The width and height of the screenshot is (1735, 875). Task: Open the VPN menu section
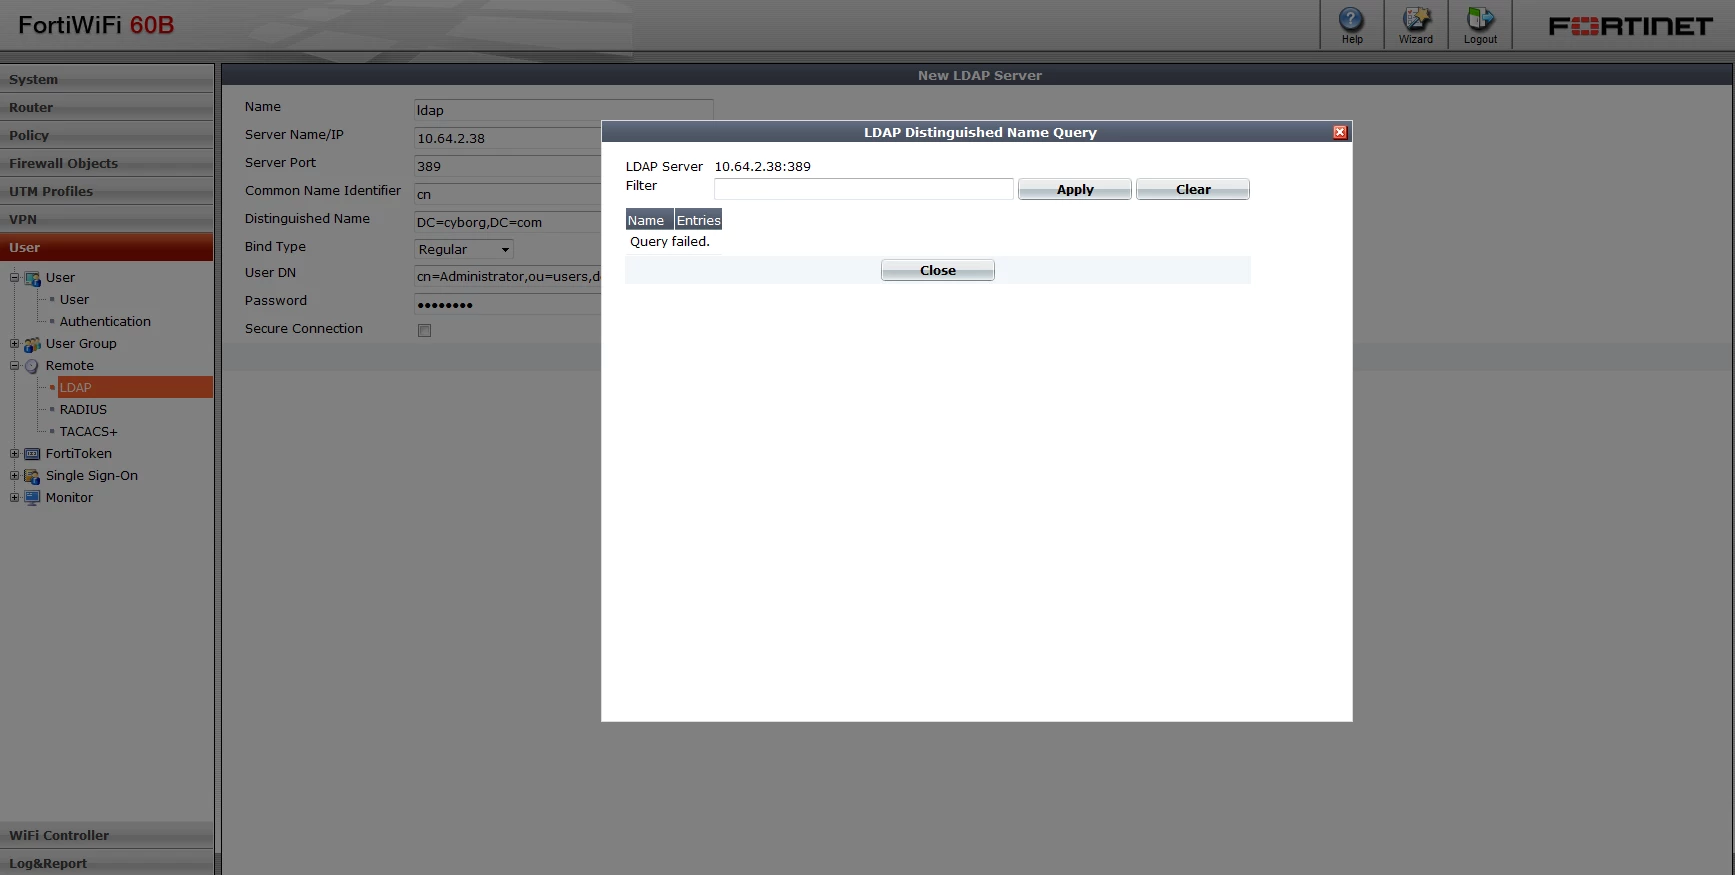coord(107,219)
